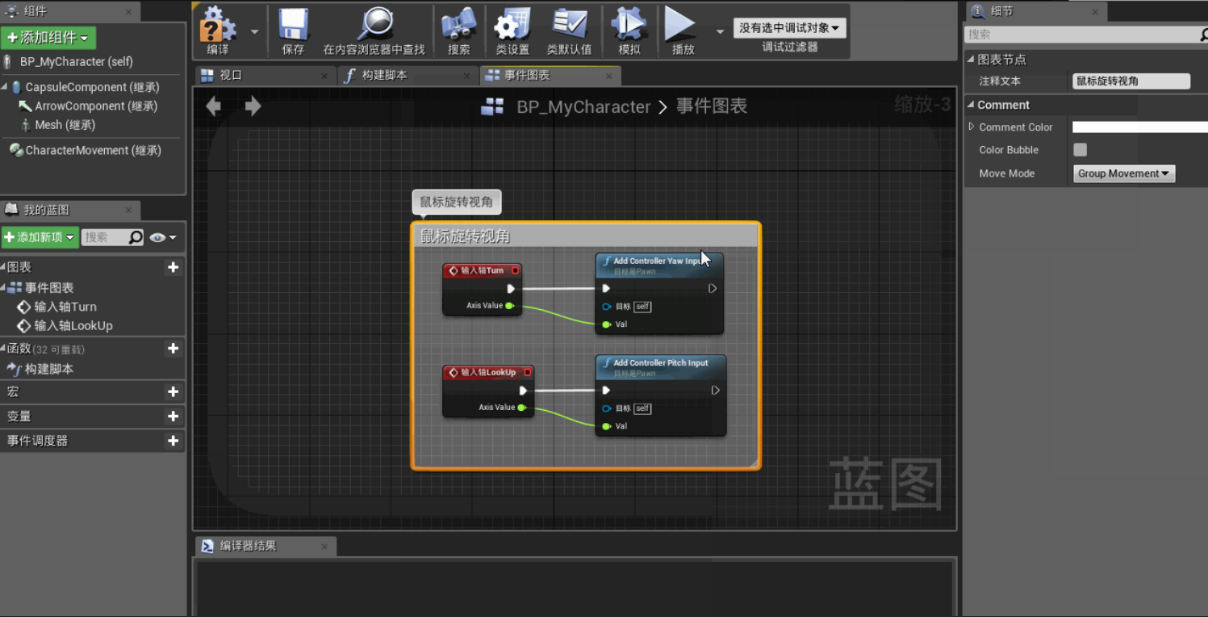Switch to the Viewport (视口) tab
The width and height of the screenshot is (1208, 617).
(x=231, y=76)
